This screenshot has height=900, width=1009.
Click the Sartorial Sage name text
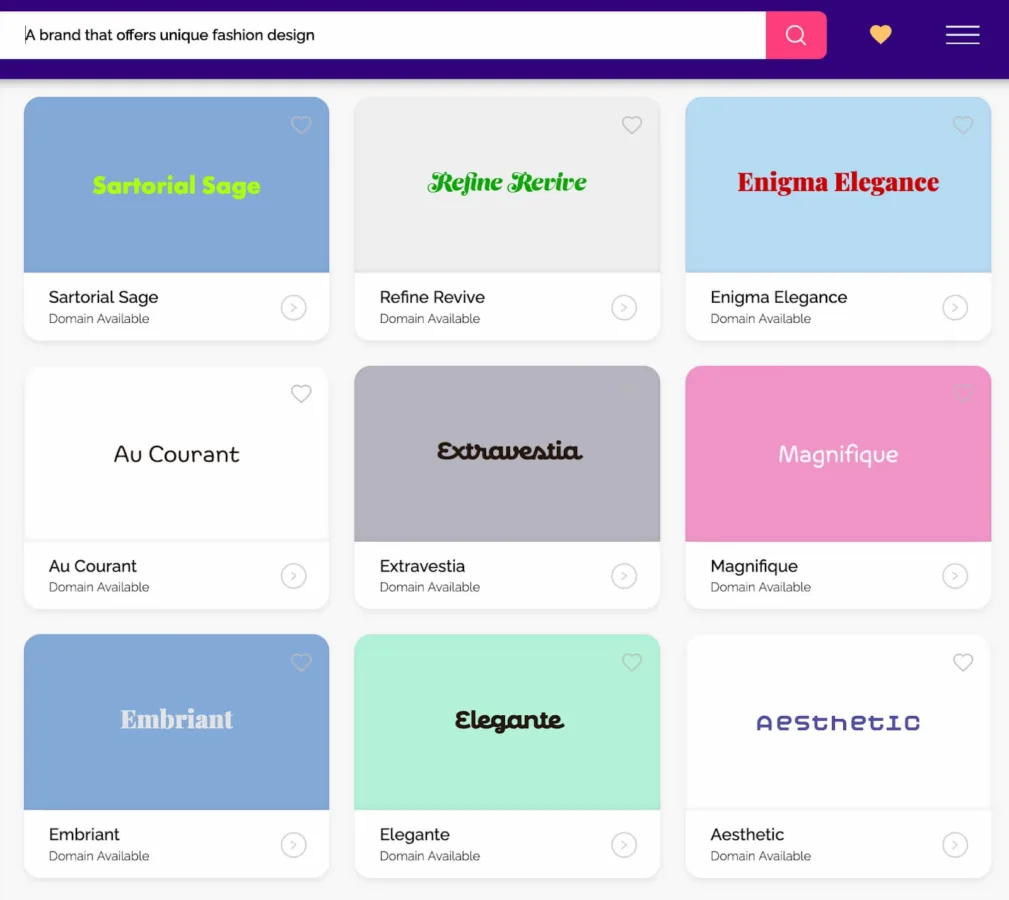(x=104, y=297)
